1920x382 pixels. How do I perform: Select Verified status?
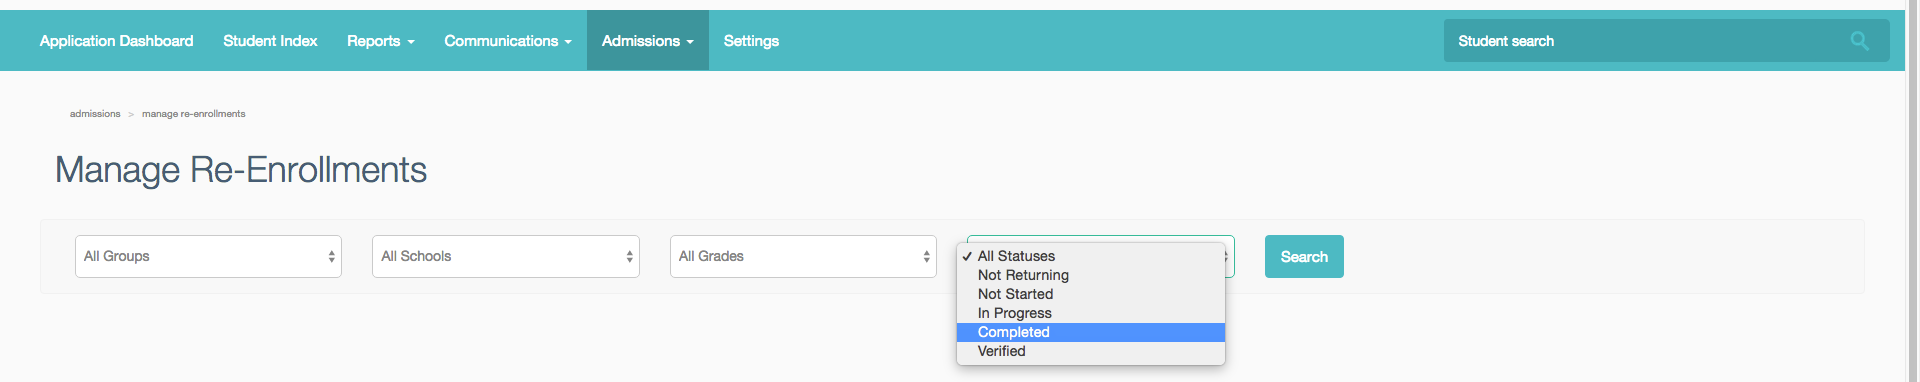pos(1091,351)
